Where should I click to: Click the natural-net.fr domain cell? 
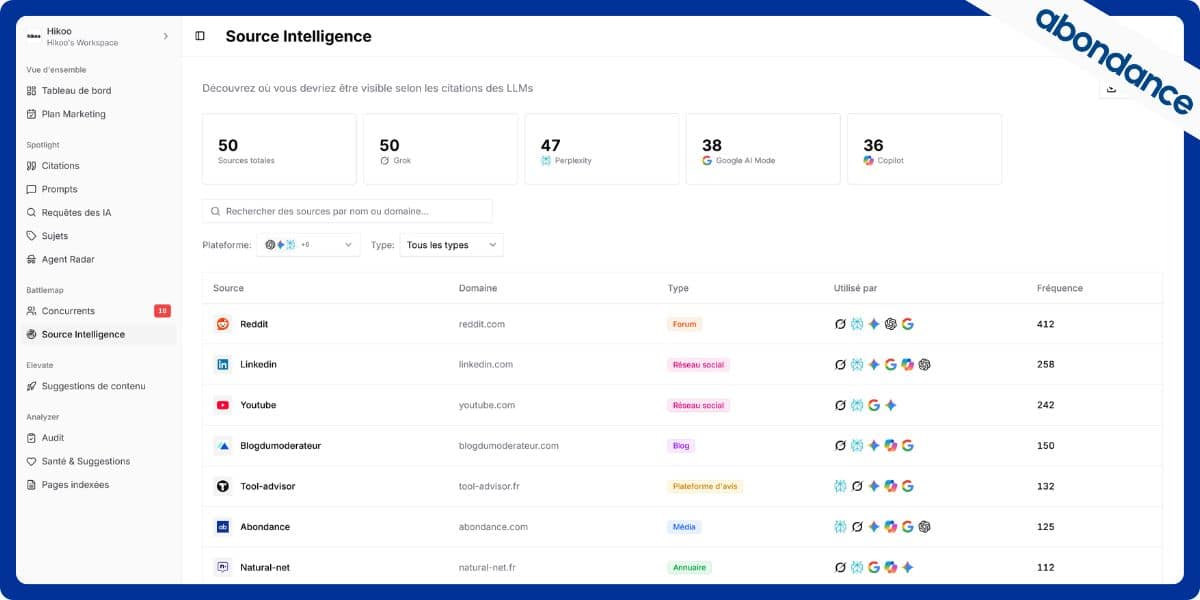pos(487,567)
